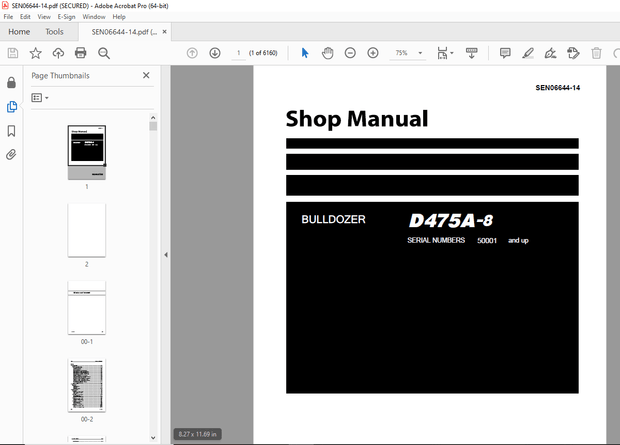The width and height of the screenshot is (620, 445).
Task: Open thumbnail options dropdown menu
Action: coord(40,98)
